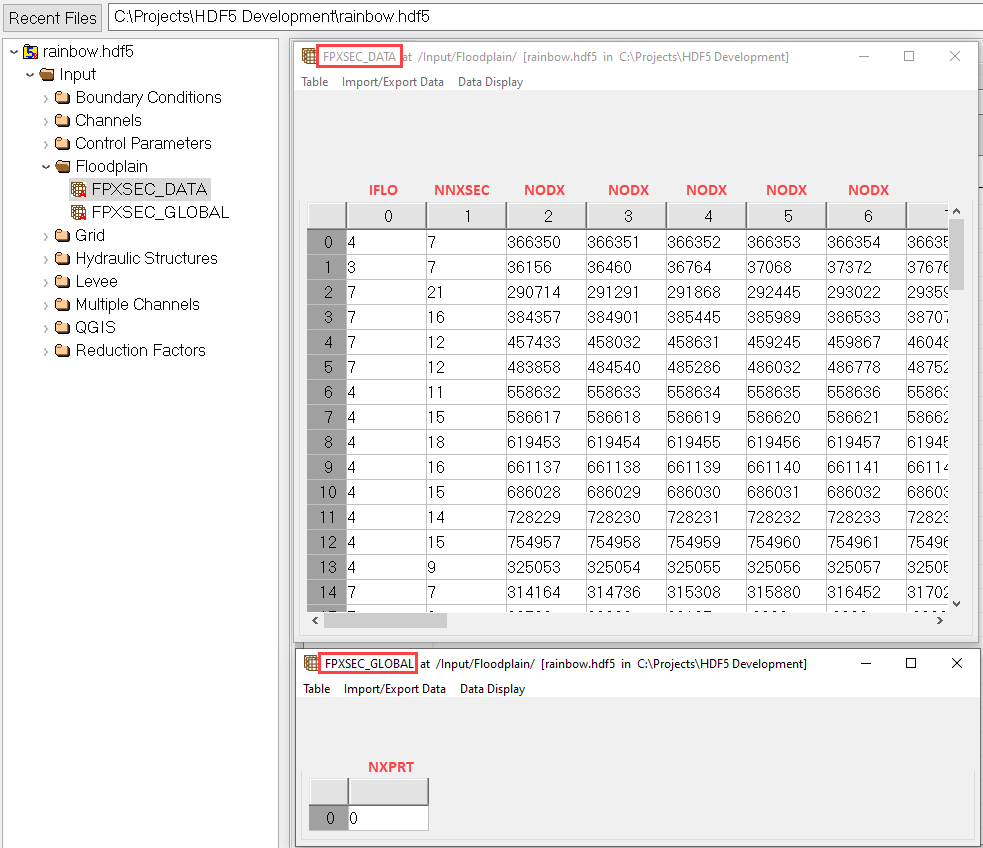Open Table menu in FPXSEC_DATA window
The image size is (983, 848).
pos(314,82)
